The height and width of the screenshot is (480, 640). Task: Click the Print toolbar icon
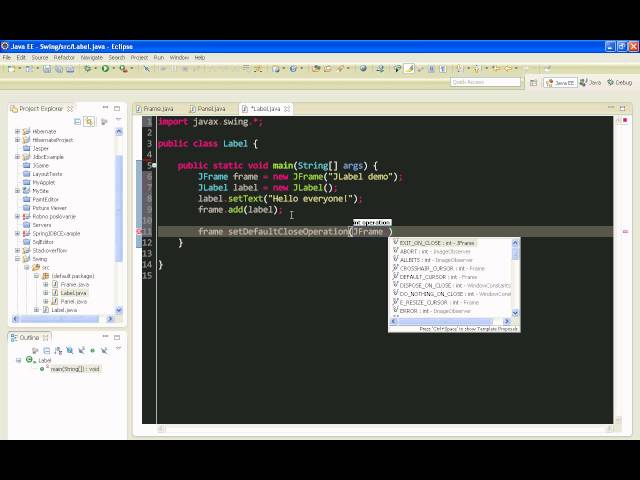click(x=70, y=69)
